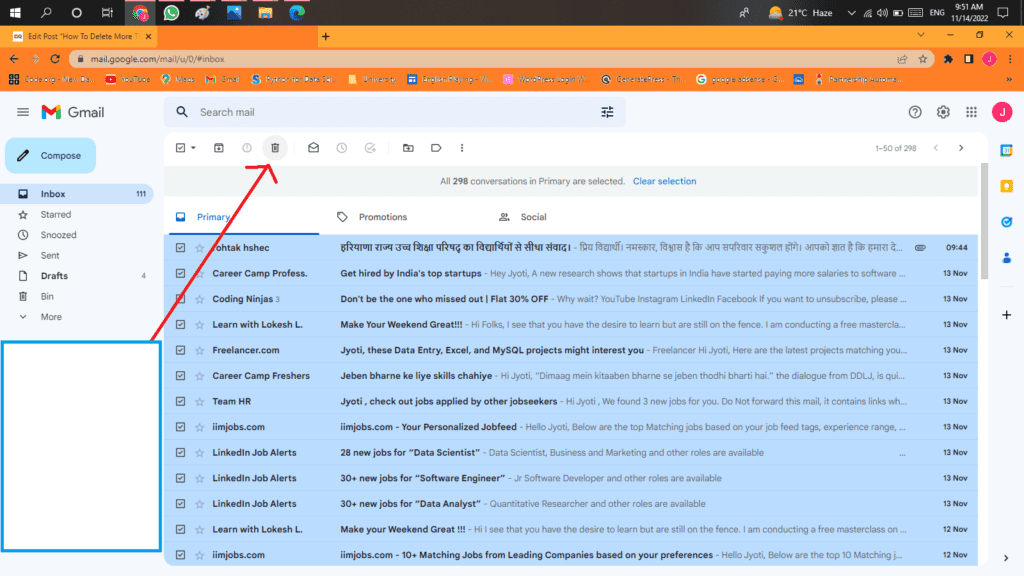
Task: Open the search filter options icon
Action: pyautogui.click(x=607, y=112)
